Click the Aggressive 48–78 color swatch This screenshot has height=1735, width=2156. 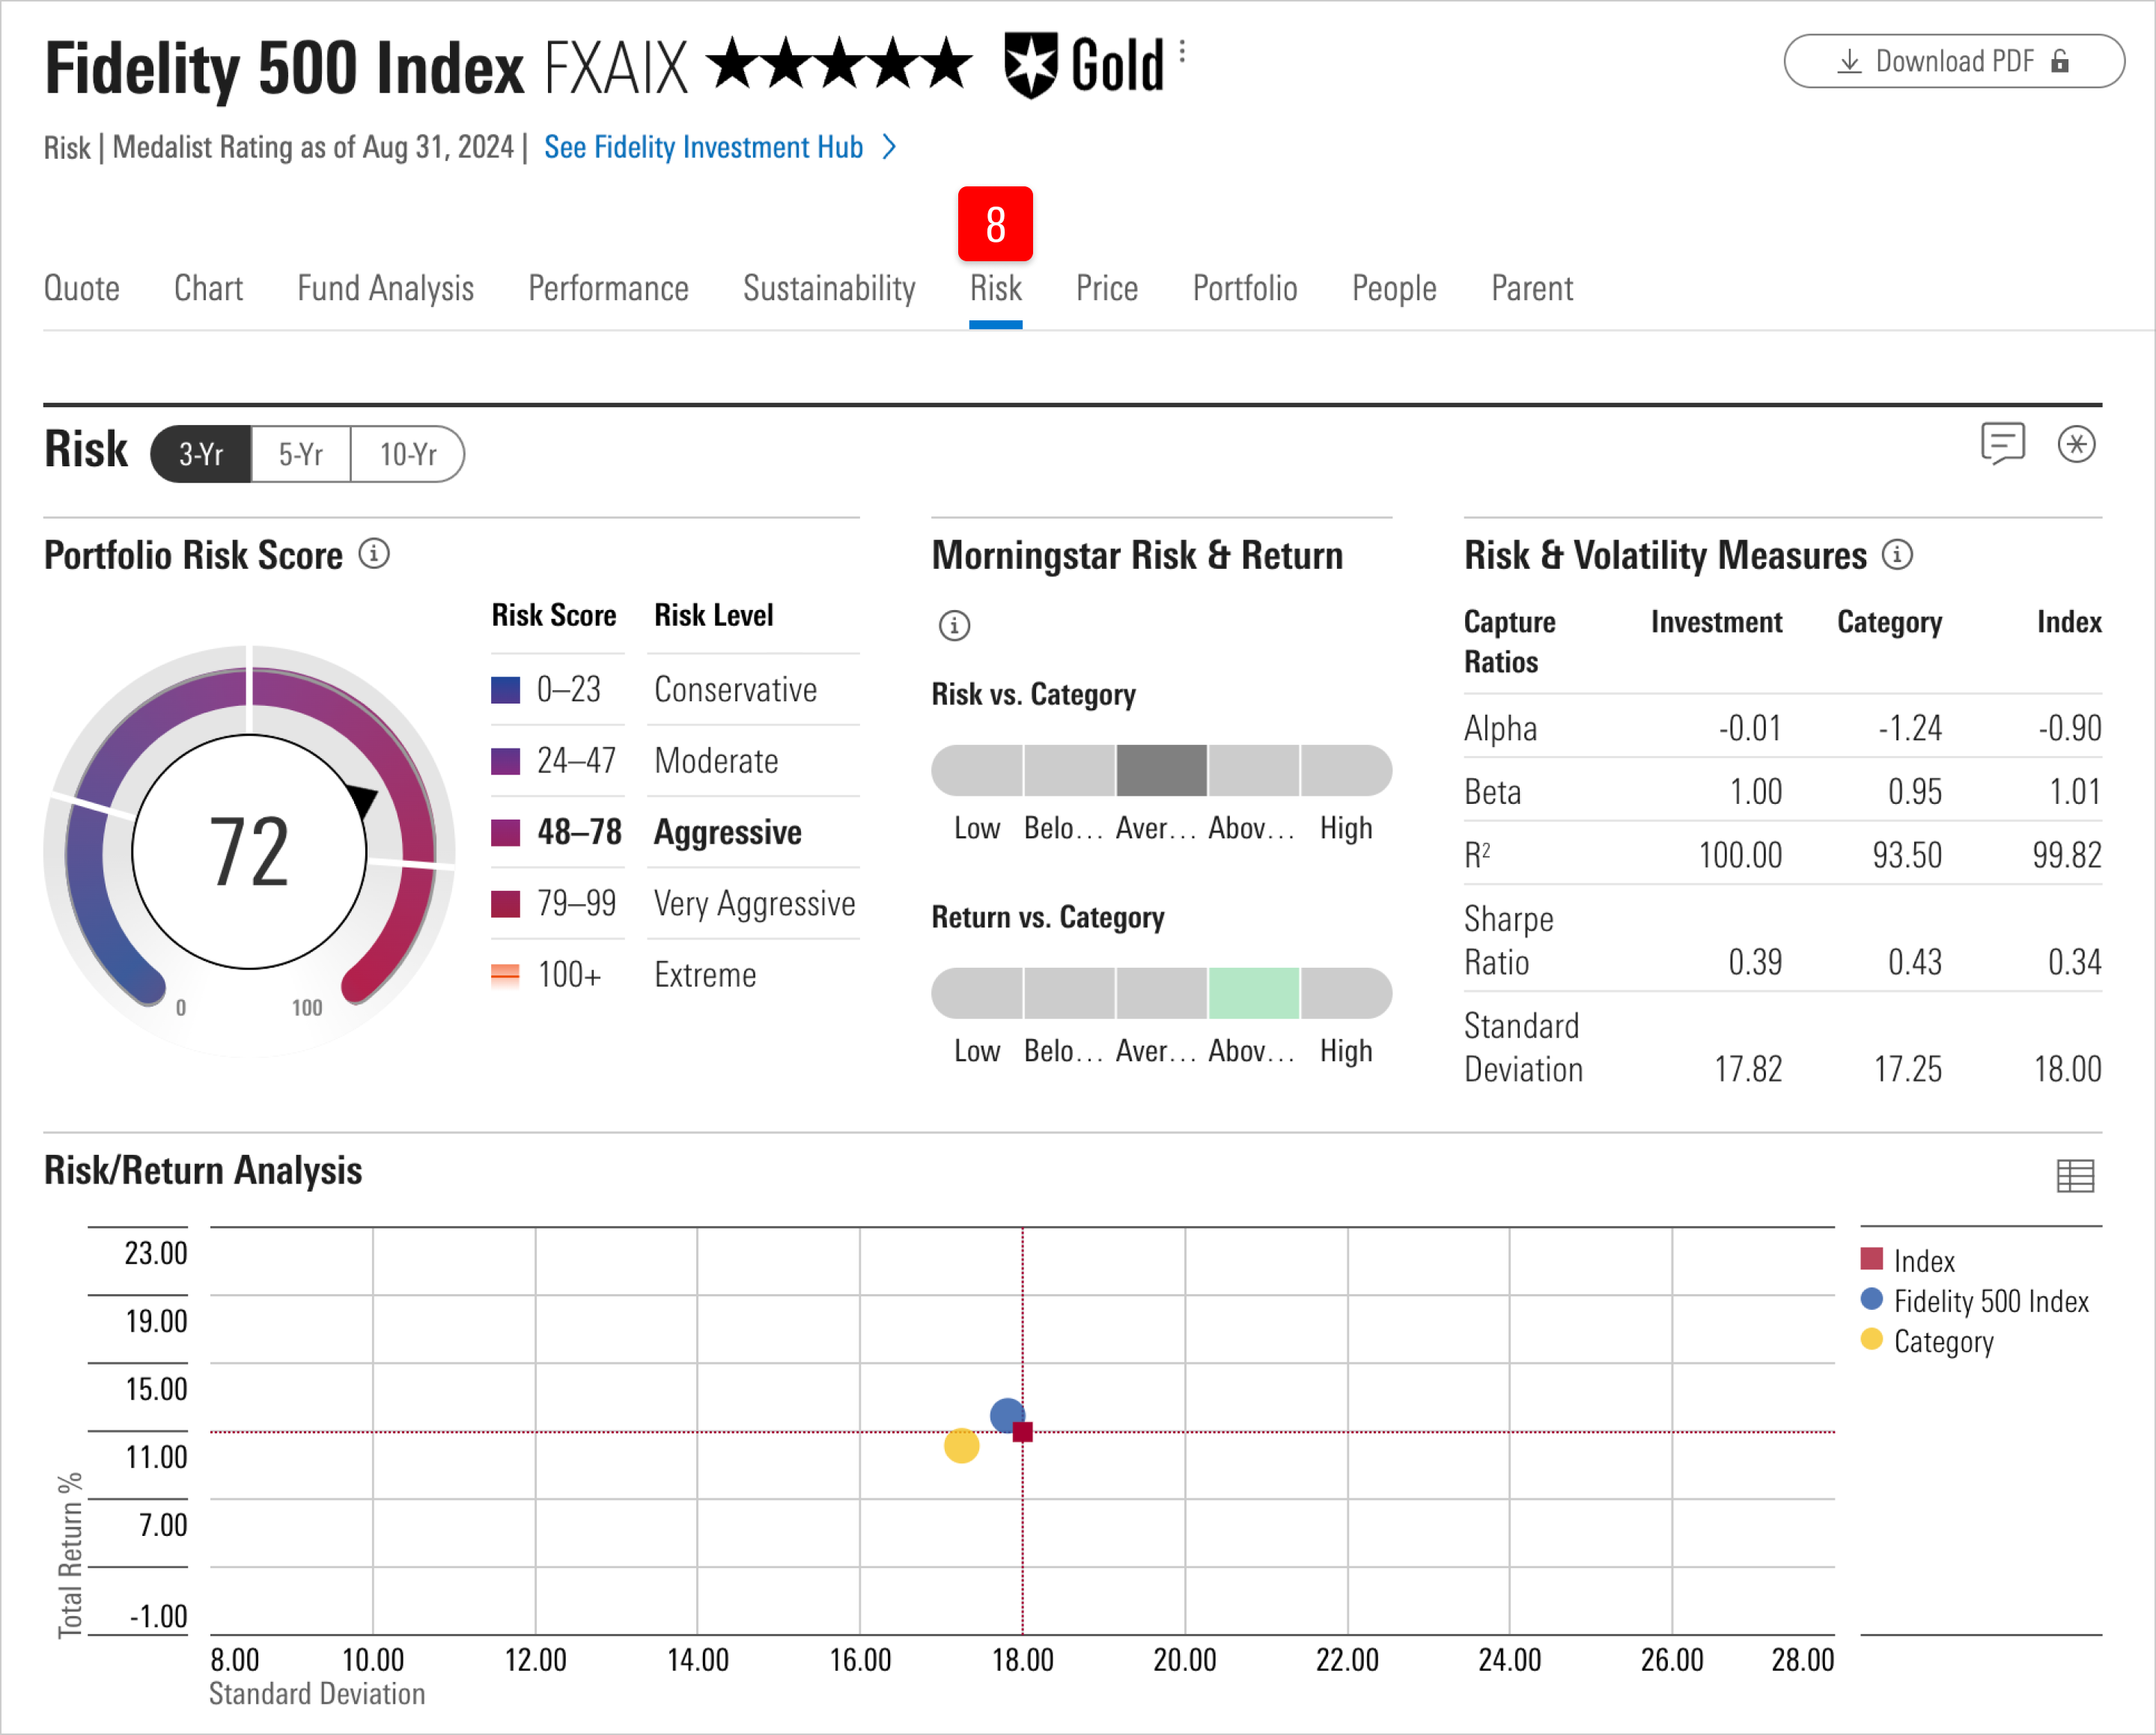tap(506, 832)
